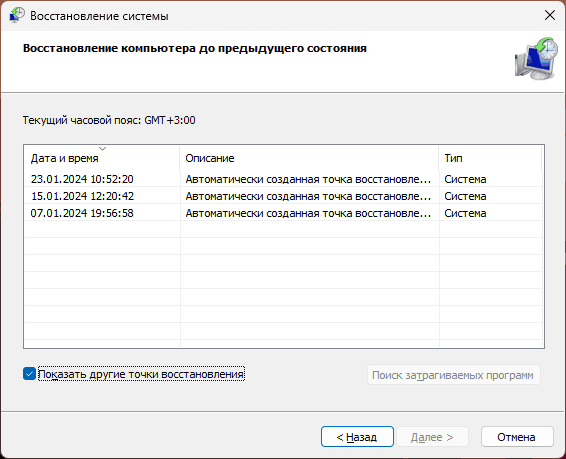Viewport: 566px width, 459px height.
Task: Click Система type in the first row
Action: (x=465, y=179)
